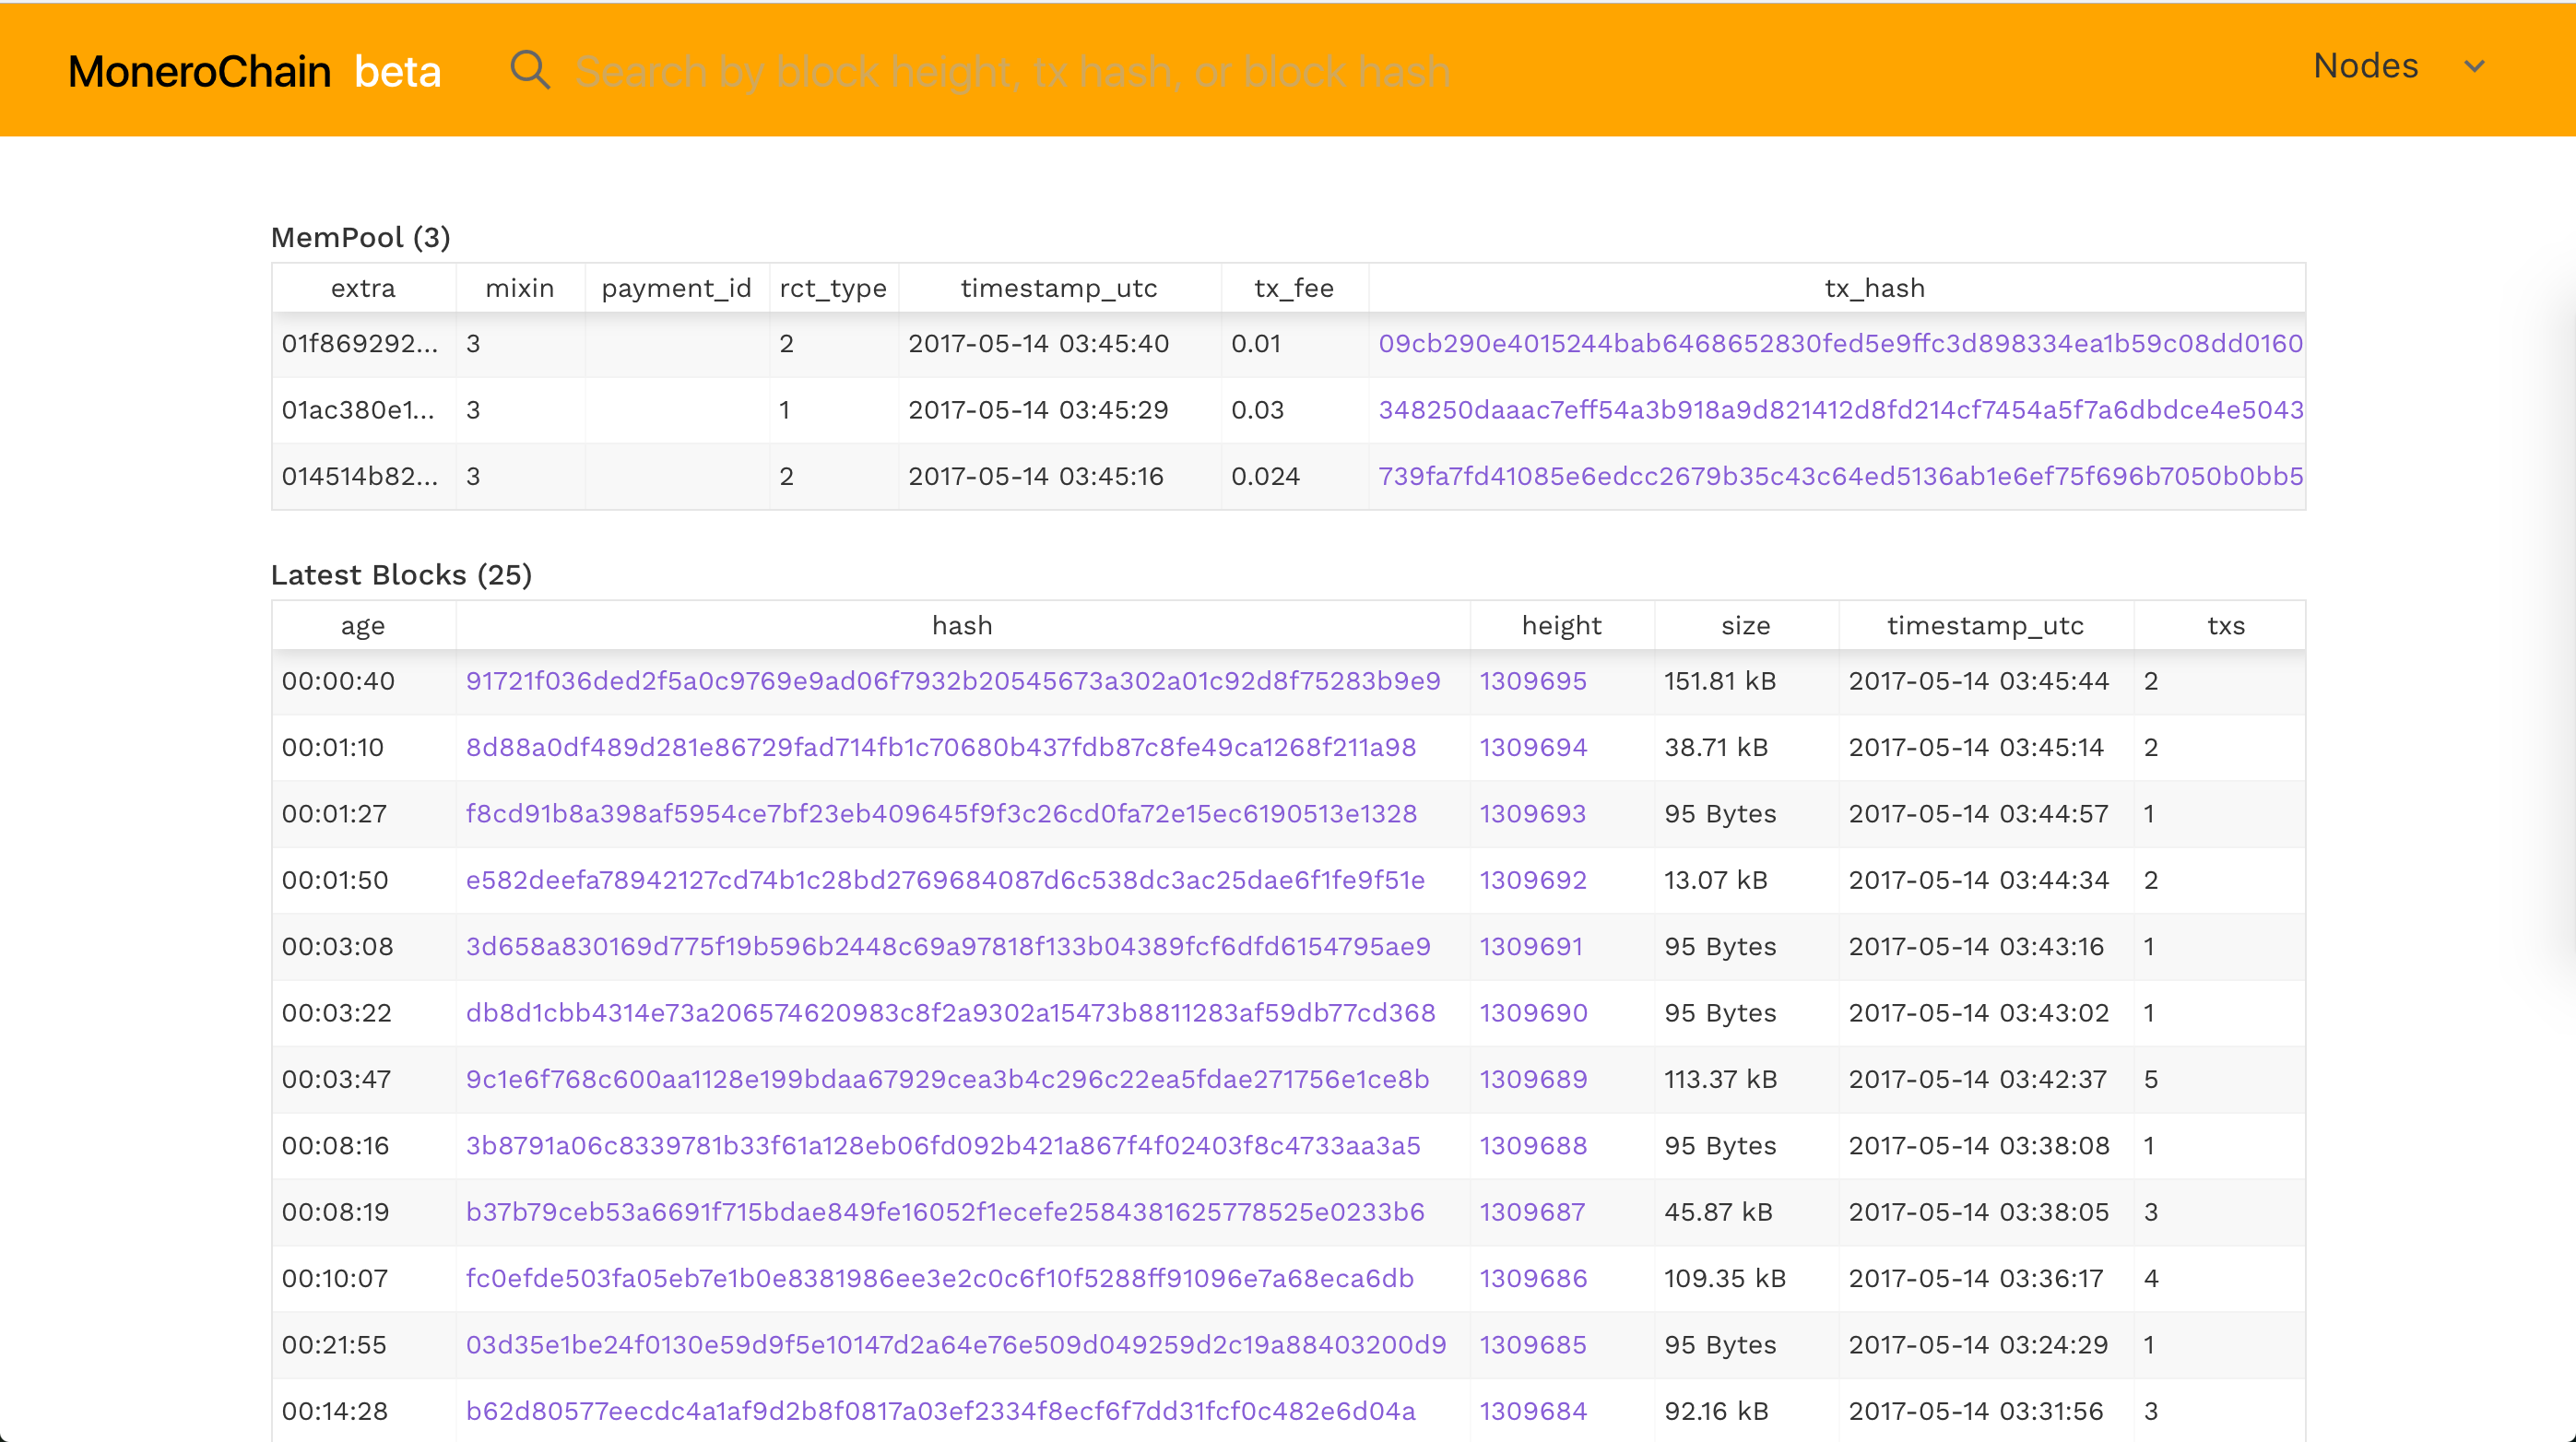The height and width of the screenshot is (1442, 2576).
Task: Expand the Nodes dropdown chevron
Action: (x=2474, y=67)
